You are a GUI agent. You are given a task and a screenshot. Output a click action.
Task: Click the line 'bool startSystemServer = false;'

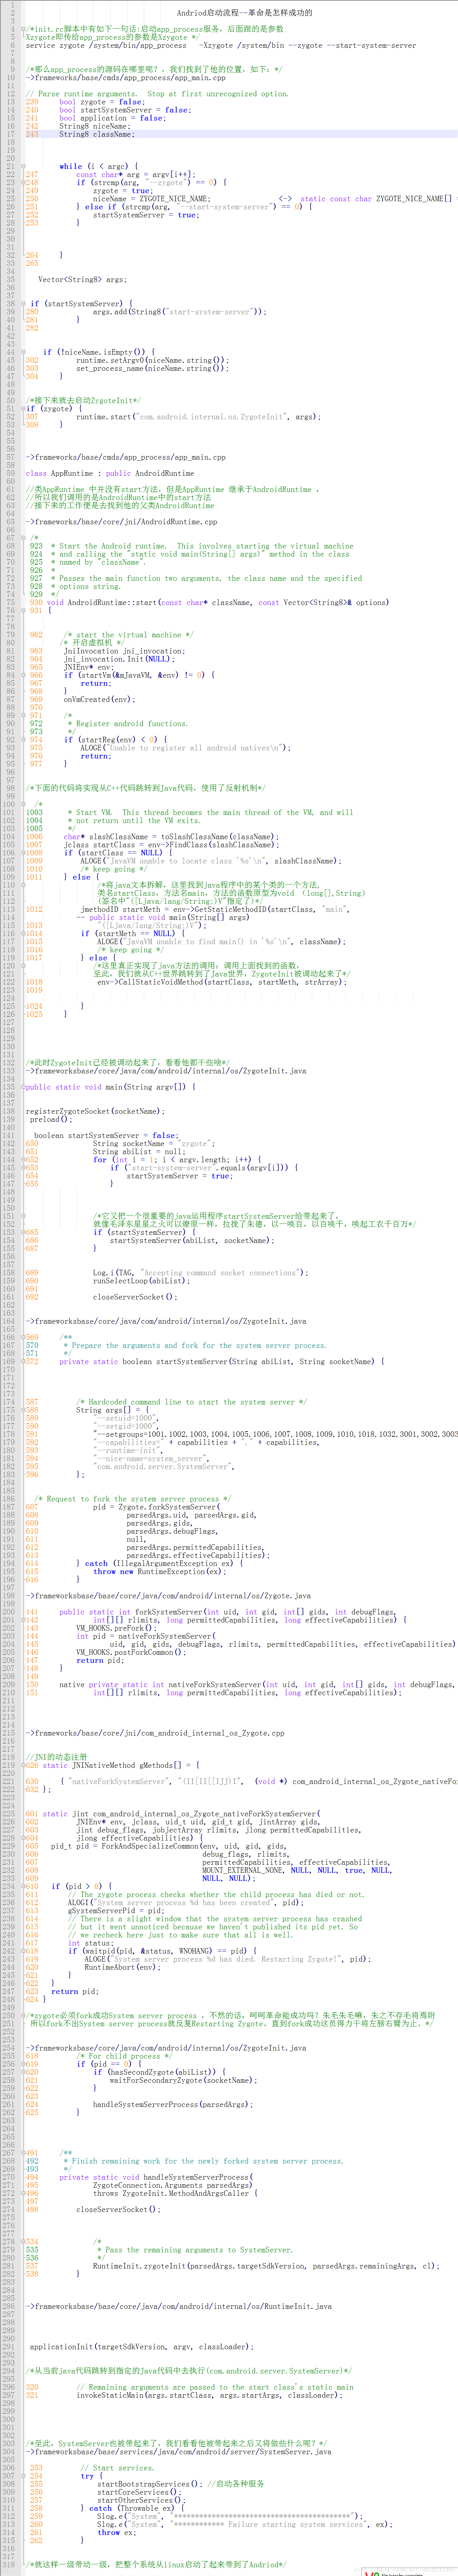point(125,110)
